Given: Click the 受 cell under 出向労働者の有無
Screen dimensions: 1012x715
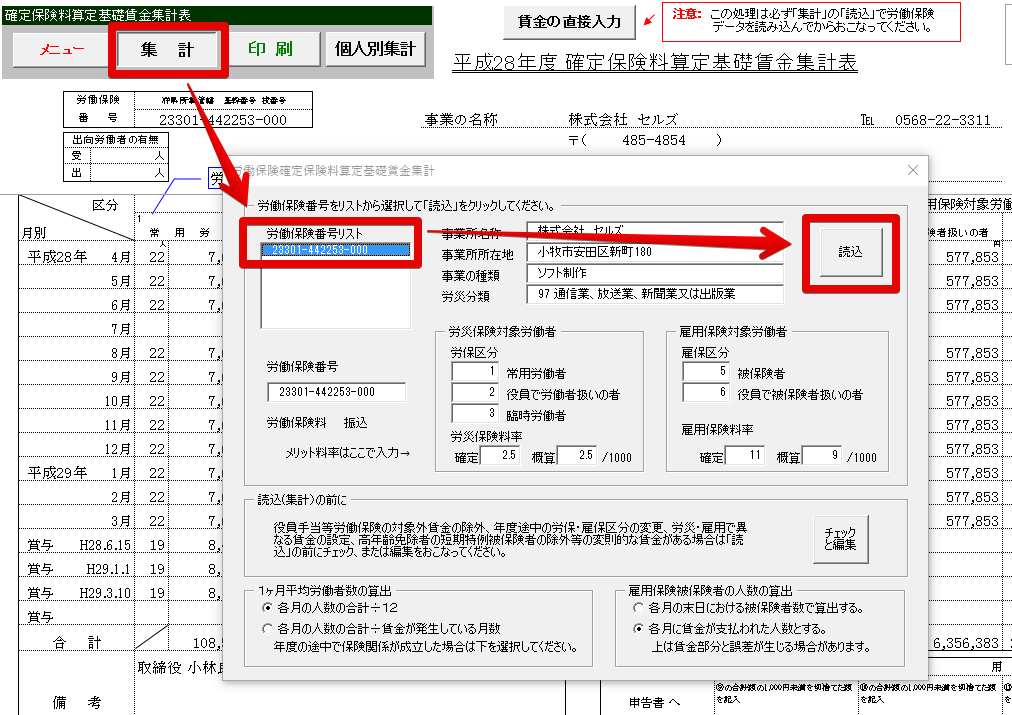Looking at the screenshot, I should click(x=77, y=156).
